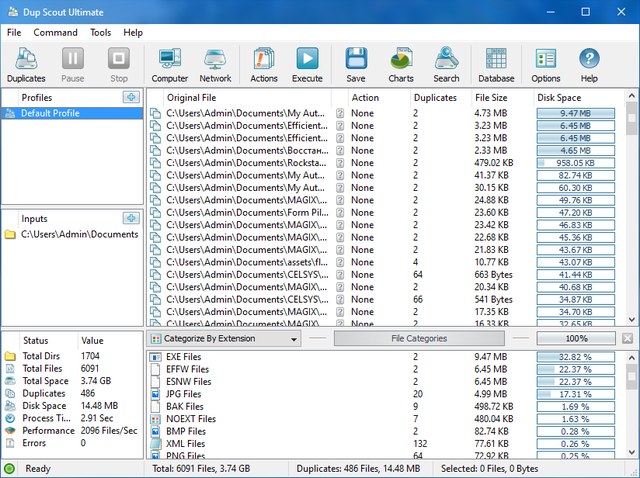The width and height of the screenshot is (640, 478).
Task: Select the EXE Files category row
Action: [183, 356]
